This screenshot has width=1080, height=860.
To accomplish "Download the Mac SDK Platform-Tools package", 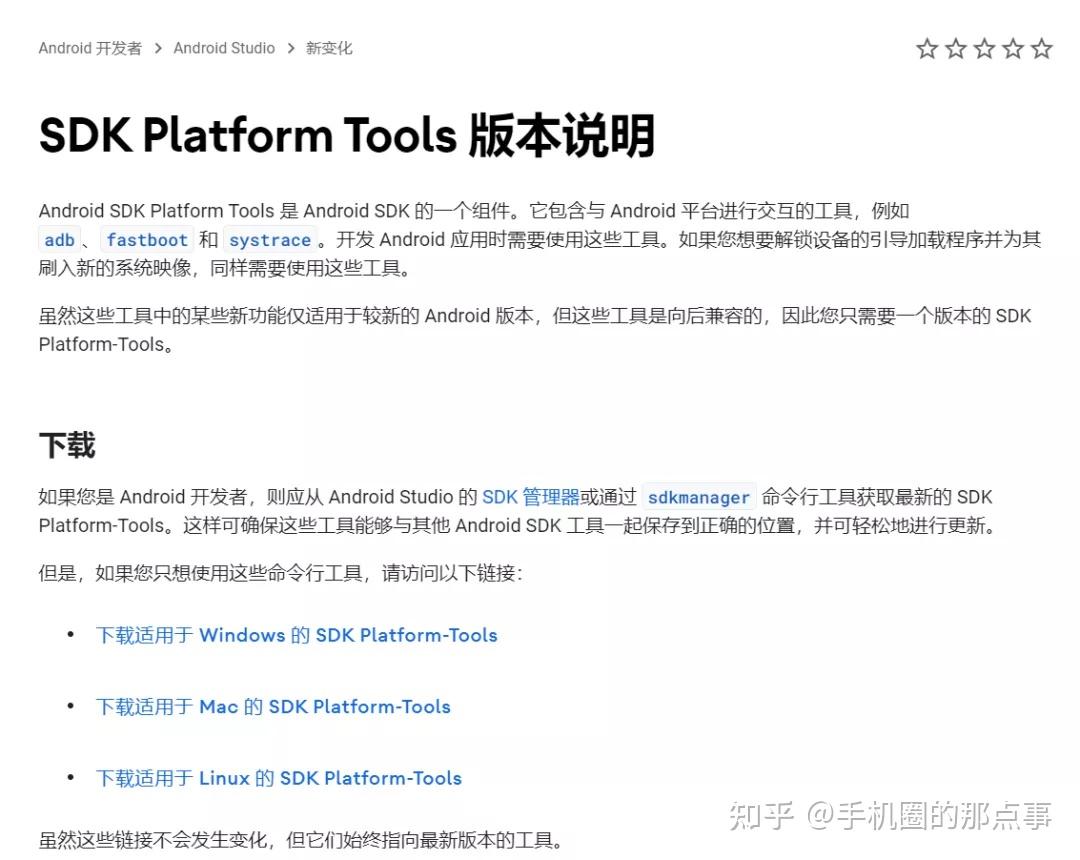I will tap(273, 707).
